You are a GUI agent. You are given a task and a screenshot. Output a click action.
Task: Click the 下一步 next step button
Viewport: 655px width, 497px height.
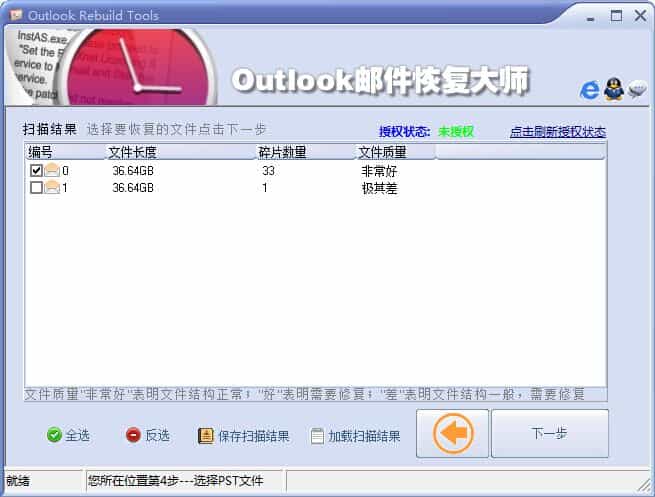tap(550, 434)
